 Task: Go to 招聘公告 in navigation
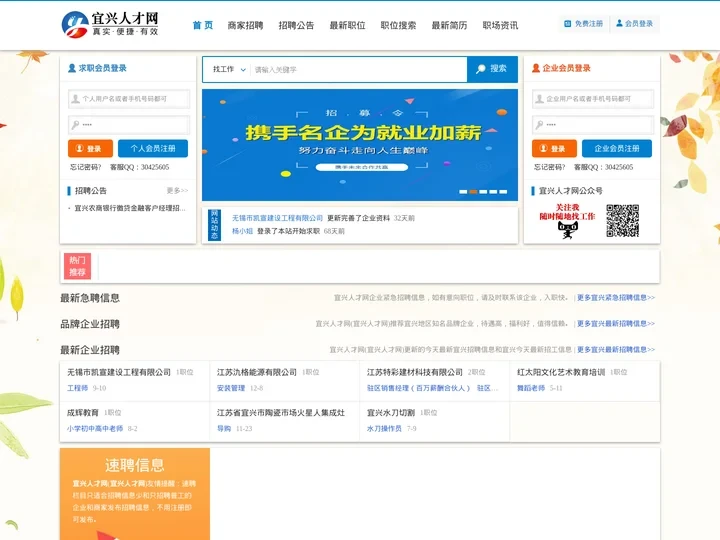tap(296, 25)
